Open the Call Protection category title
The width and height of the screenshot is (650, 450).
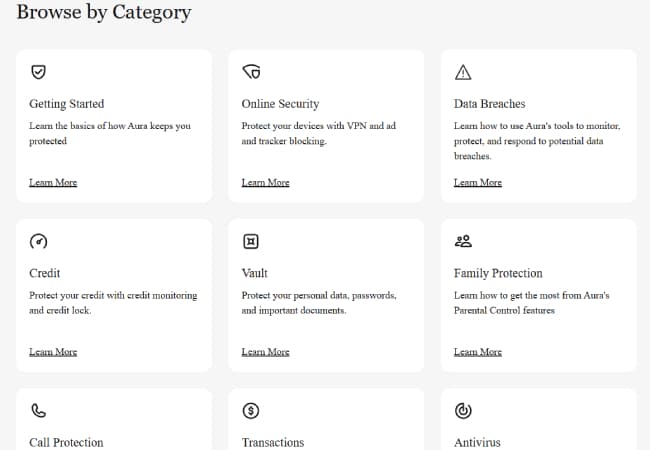click(x=66, y=442)
